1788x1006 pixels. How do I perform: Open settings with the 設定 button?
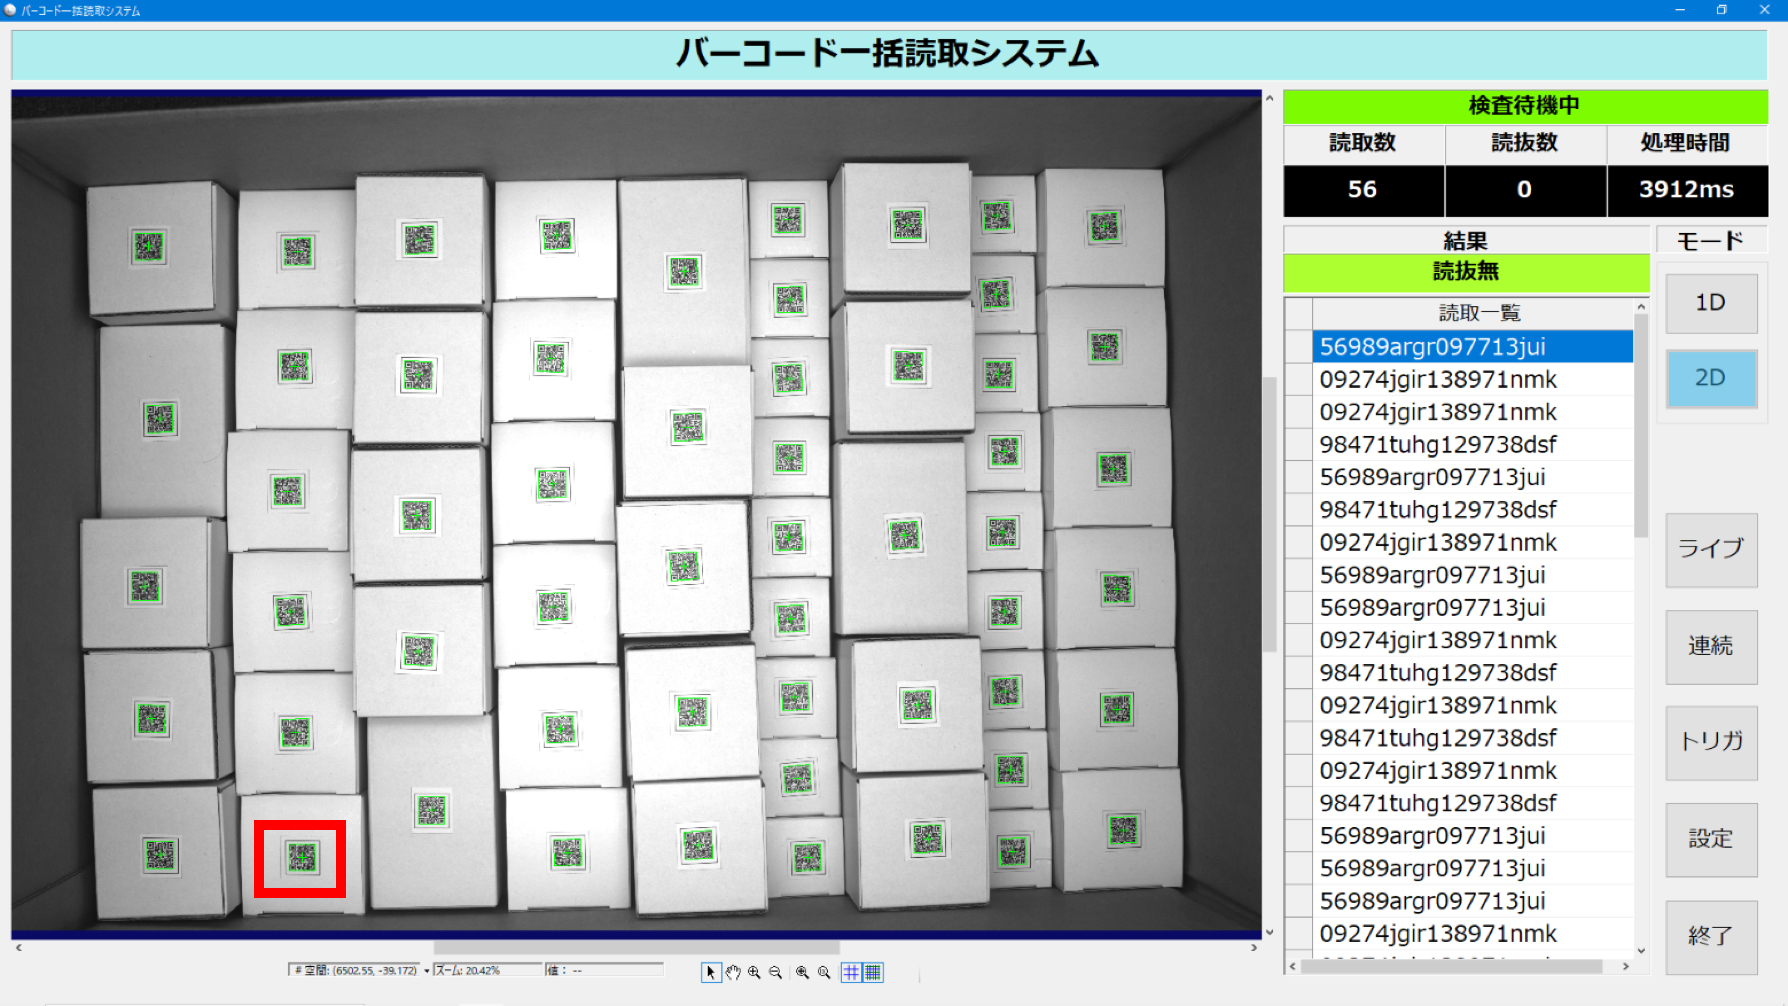coord(1711,839)
